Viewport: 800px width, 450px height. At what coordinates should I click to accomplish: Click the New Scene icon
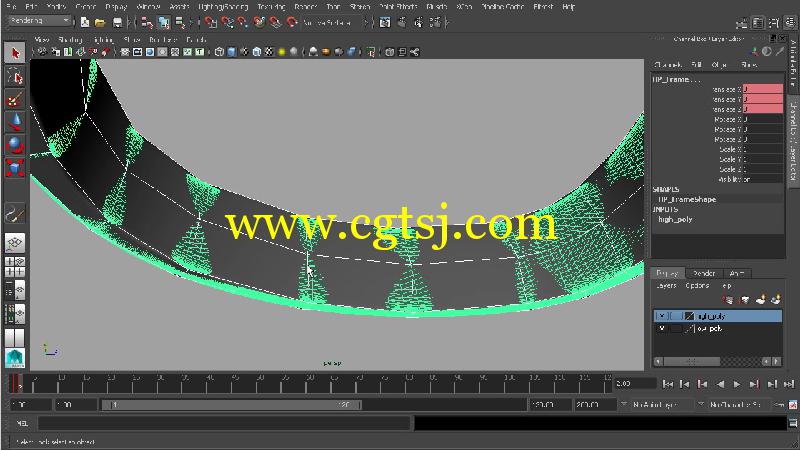tap(85, 22)
